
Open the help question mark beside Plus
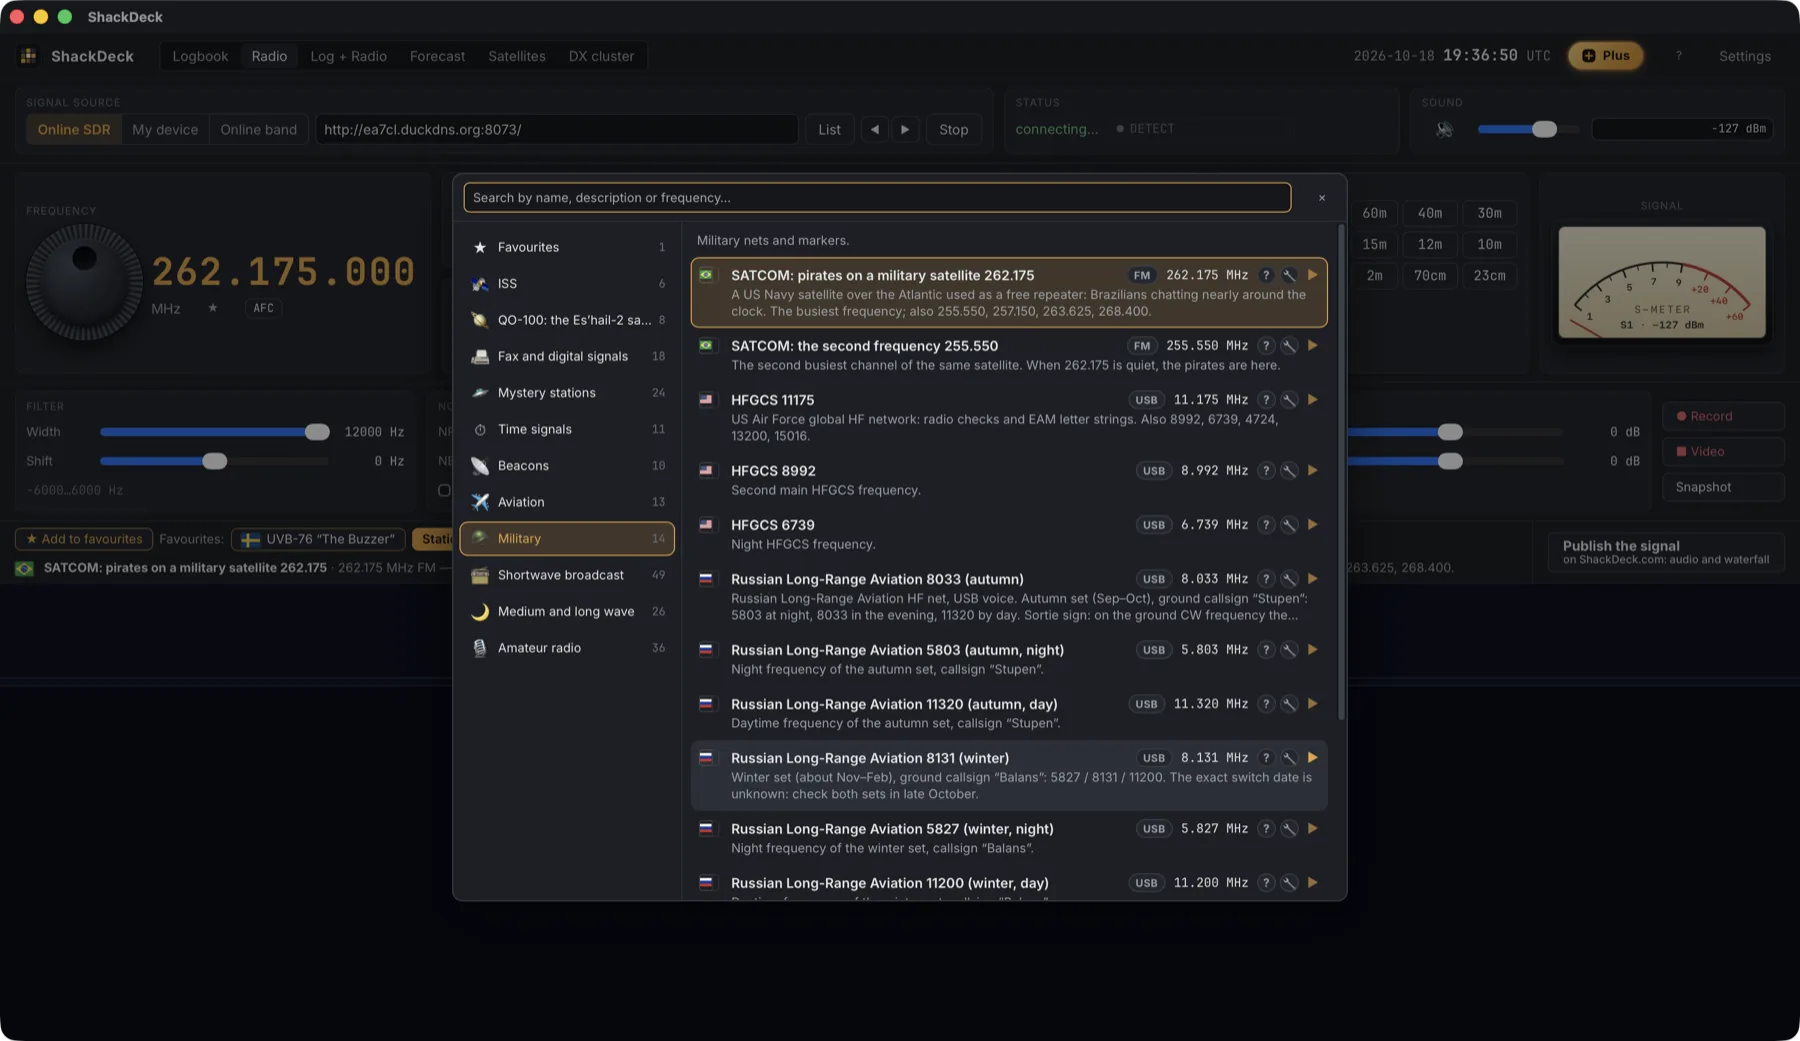pyautogui.click(x=1679, y=56)
